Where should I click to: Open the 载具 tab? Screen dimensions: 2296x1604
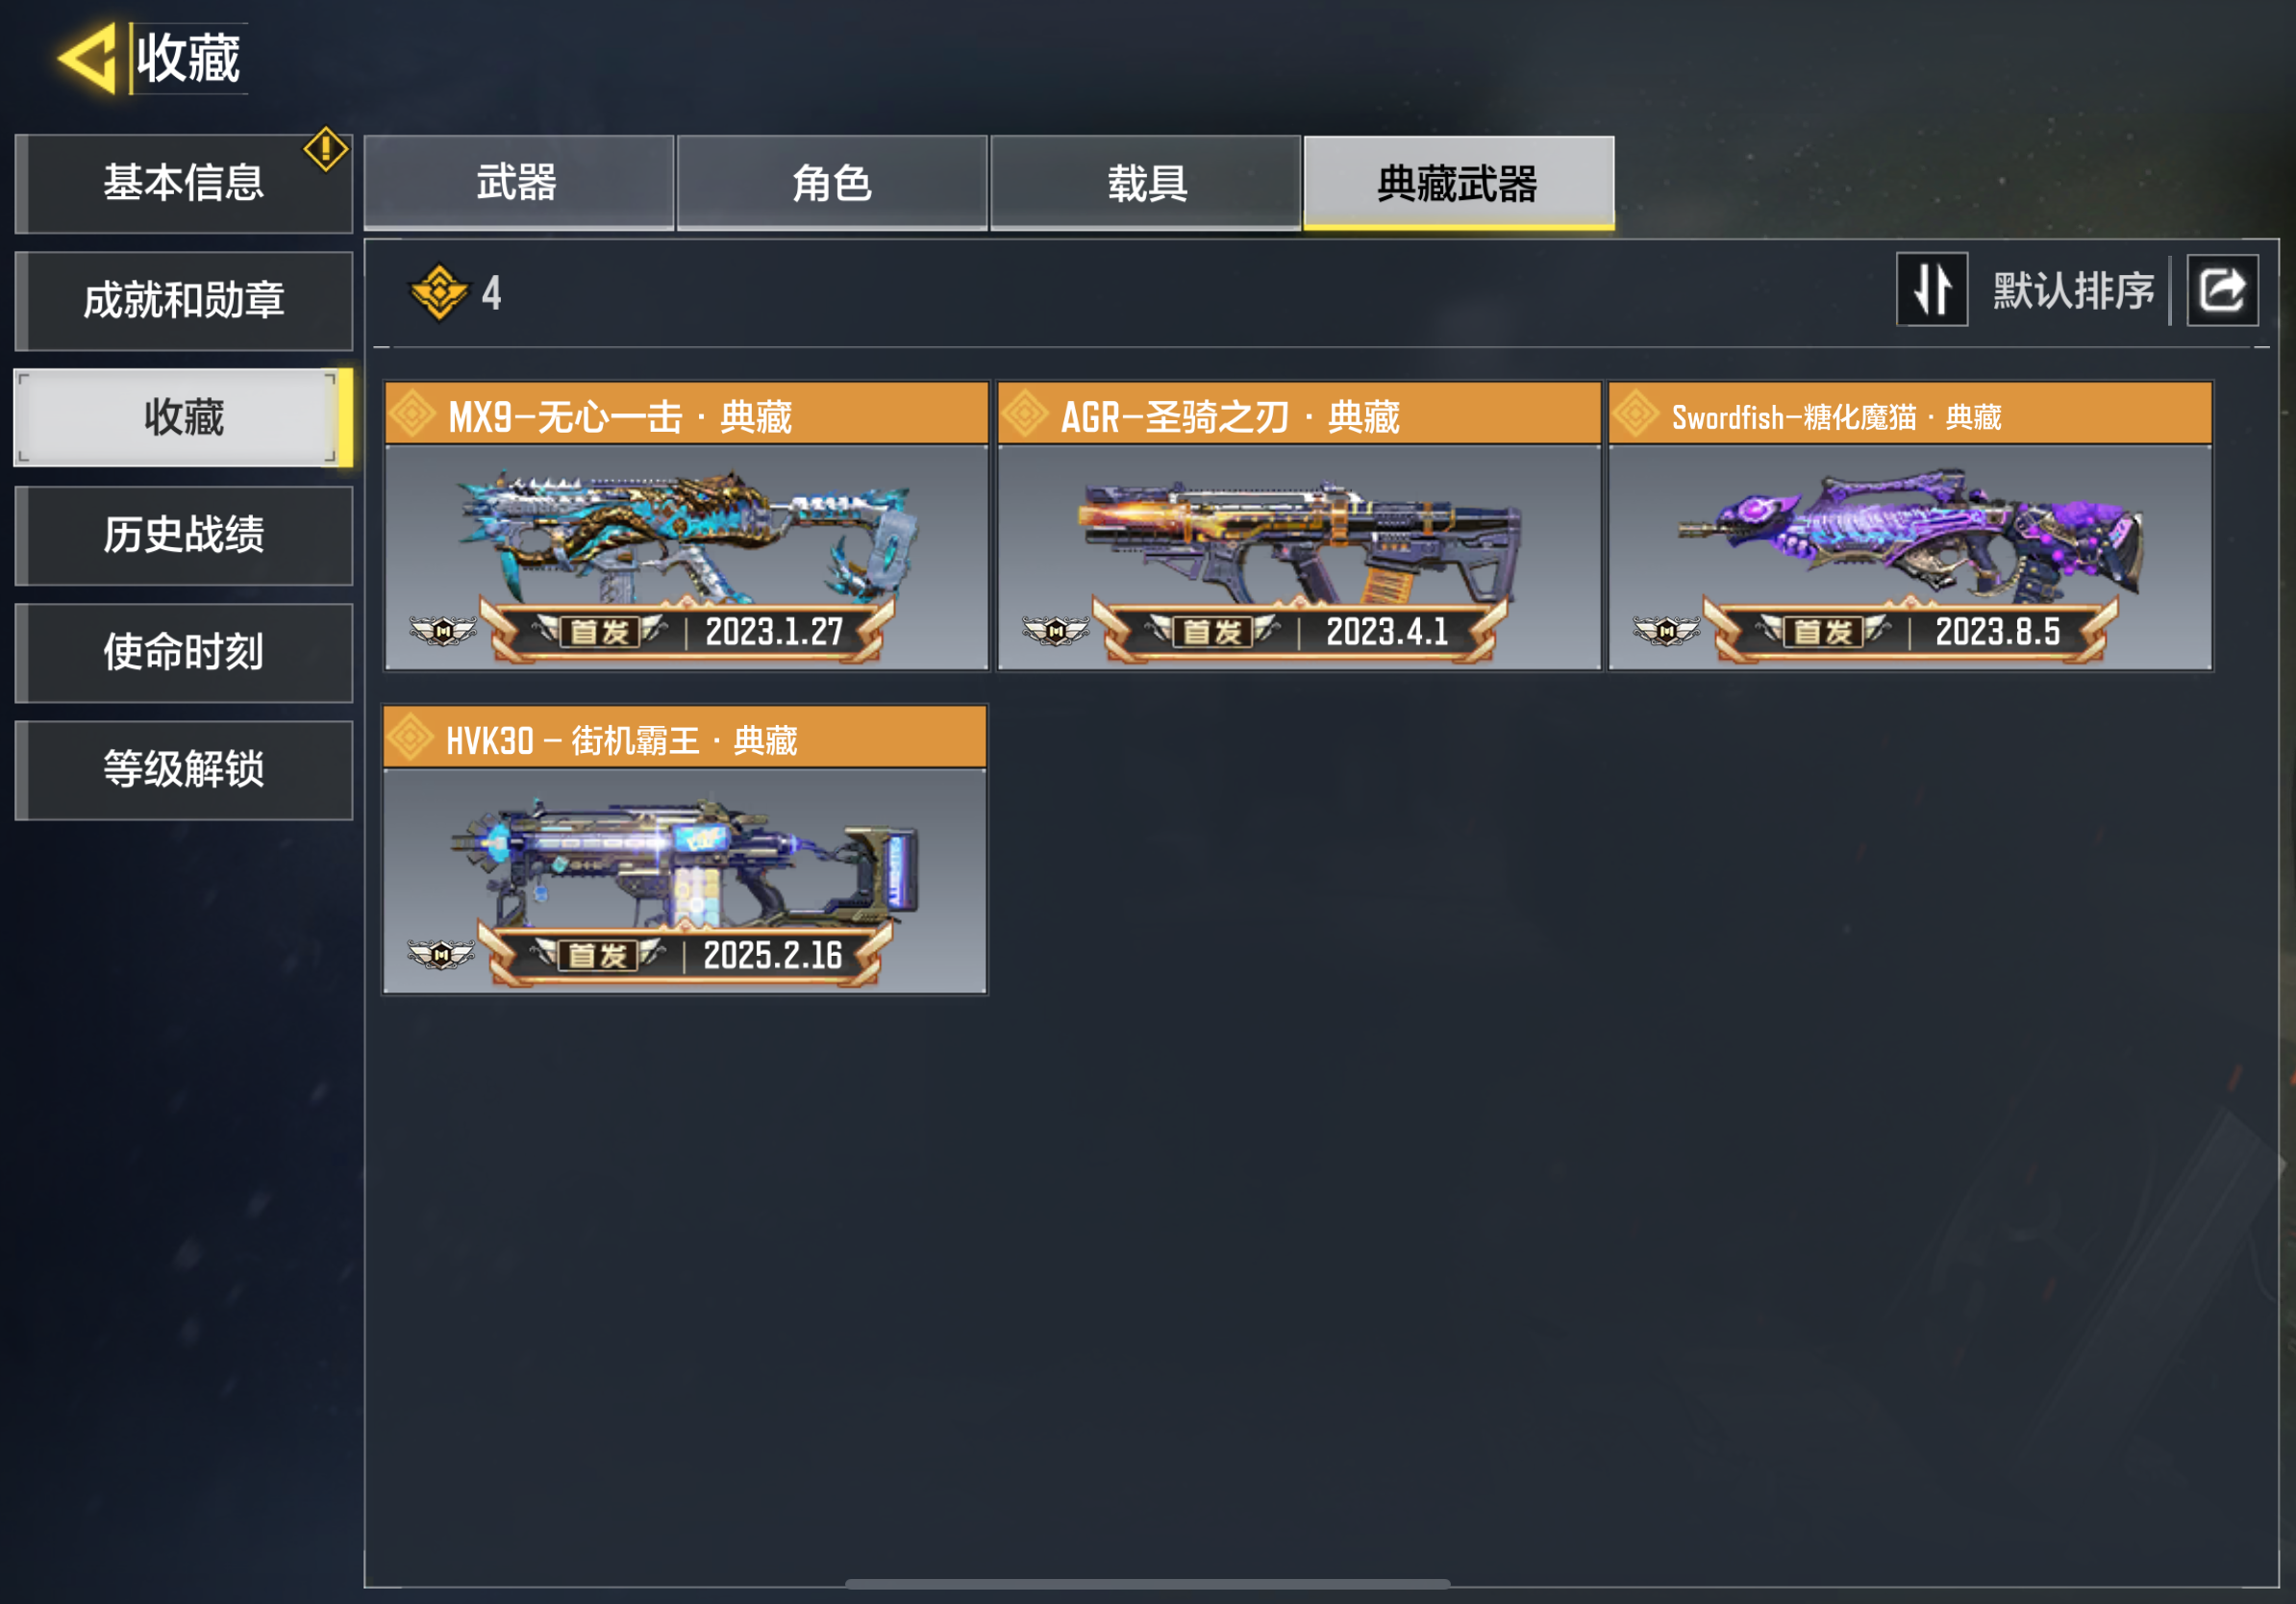tap(1146, 183)
